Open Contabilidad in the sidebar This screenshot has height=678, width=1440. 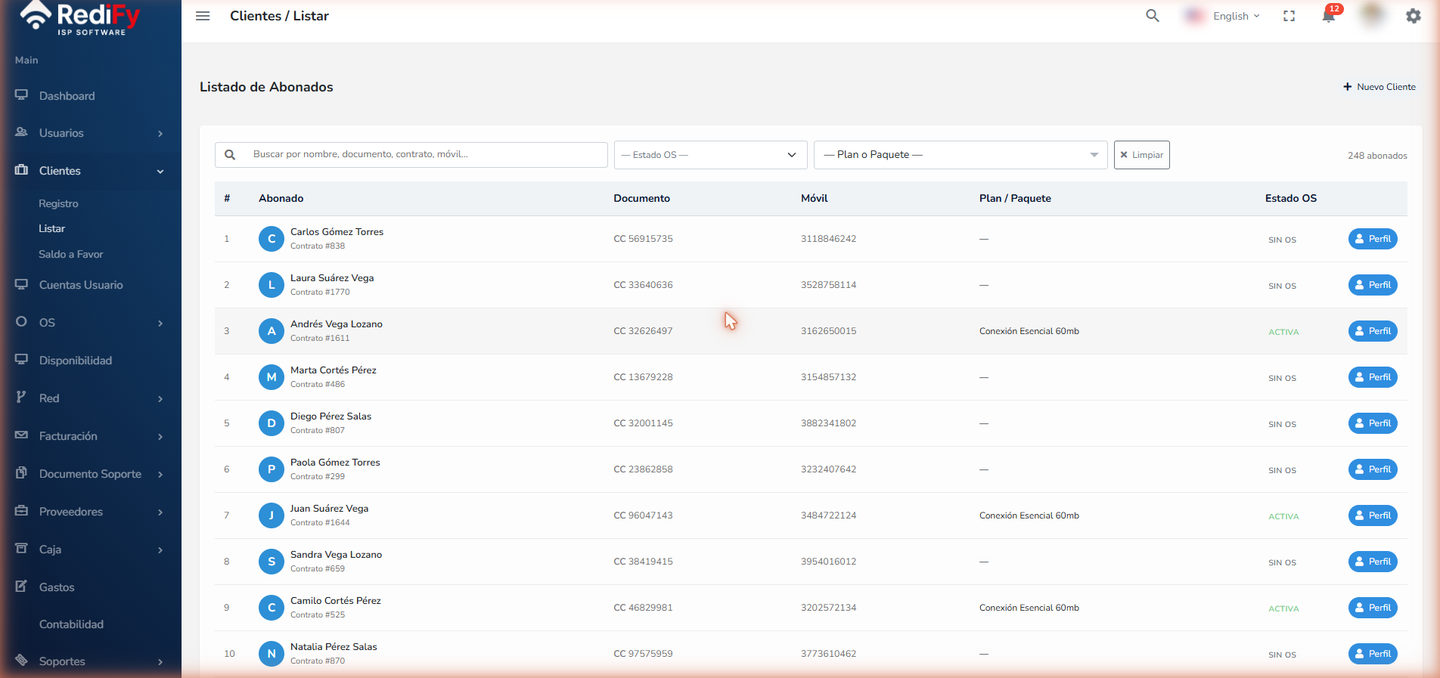click(x=71, y=624)
